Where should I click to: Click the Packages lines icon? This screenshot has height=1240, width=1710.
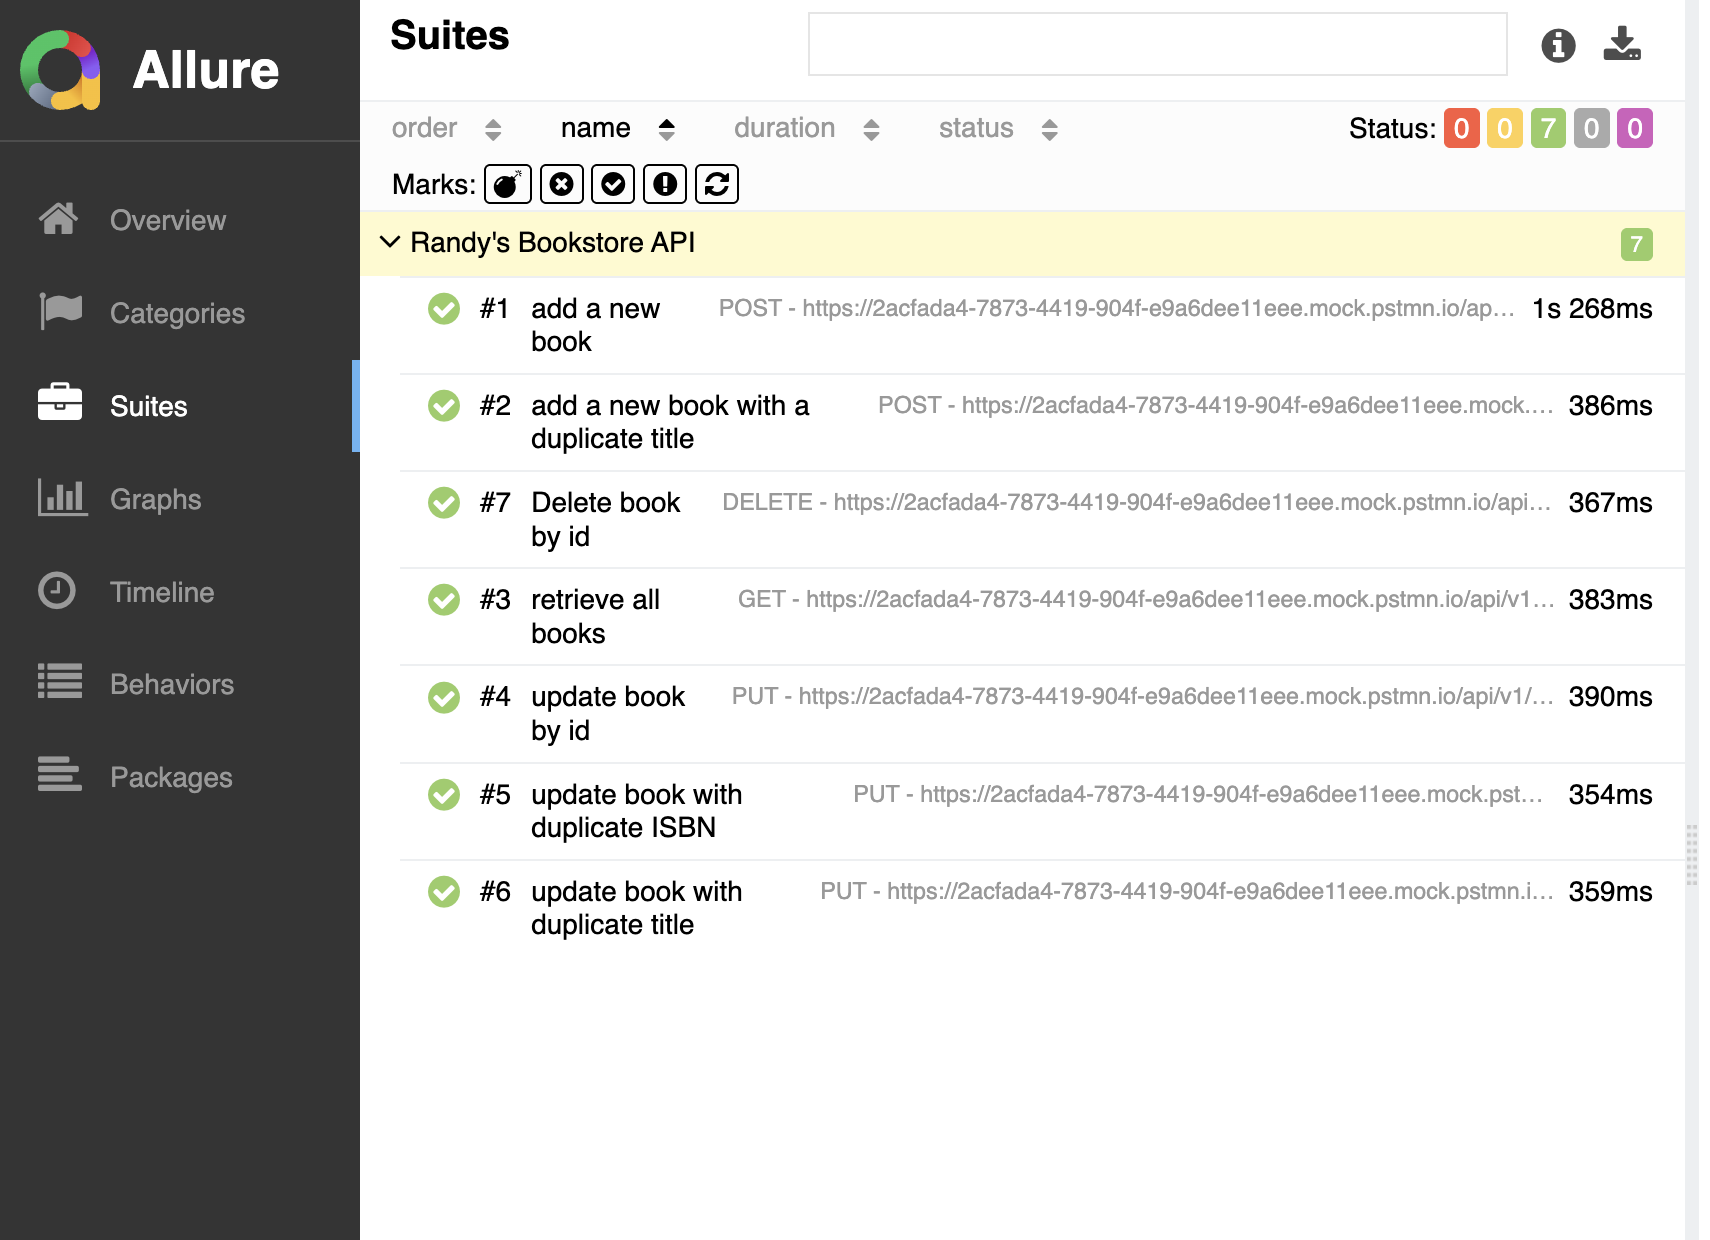click(x=59, y=774)
